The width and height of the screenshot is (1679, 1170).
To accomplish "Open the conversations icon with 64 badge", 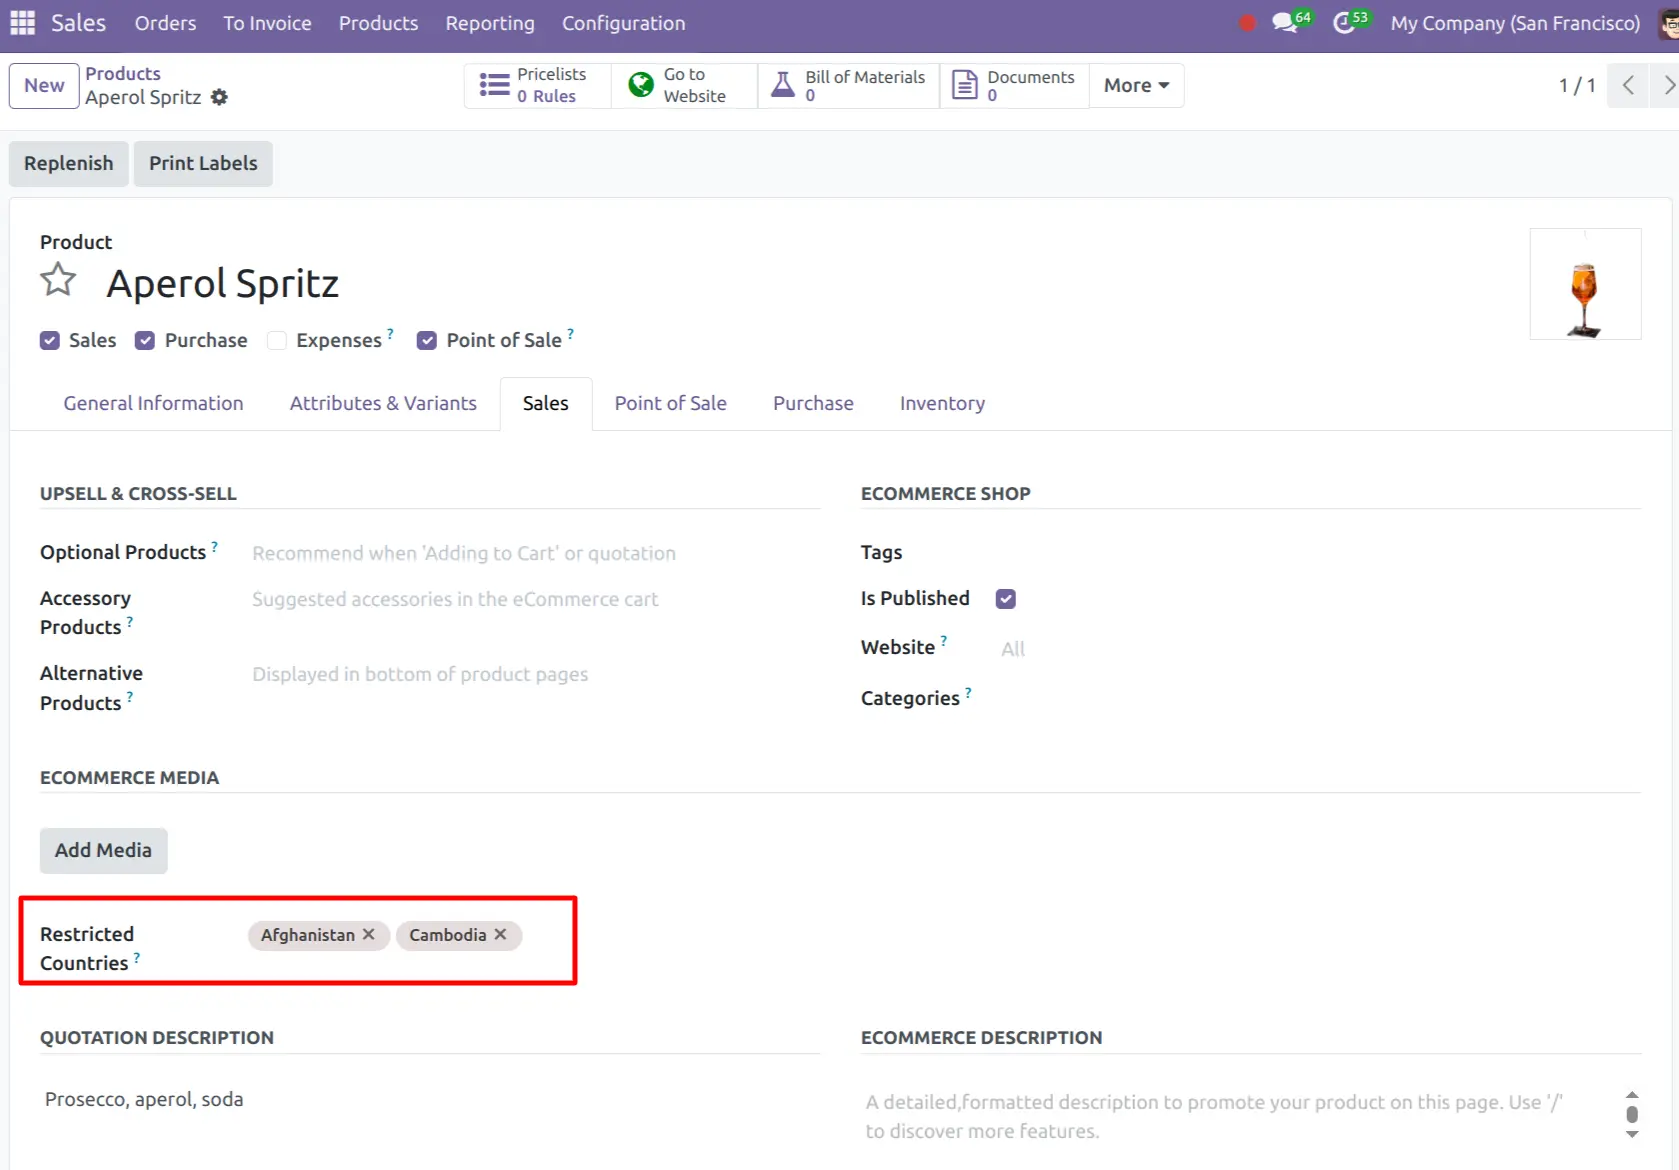I will pos(1291,22).
